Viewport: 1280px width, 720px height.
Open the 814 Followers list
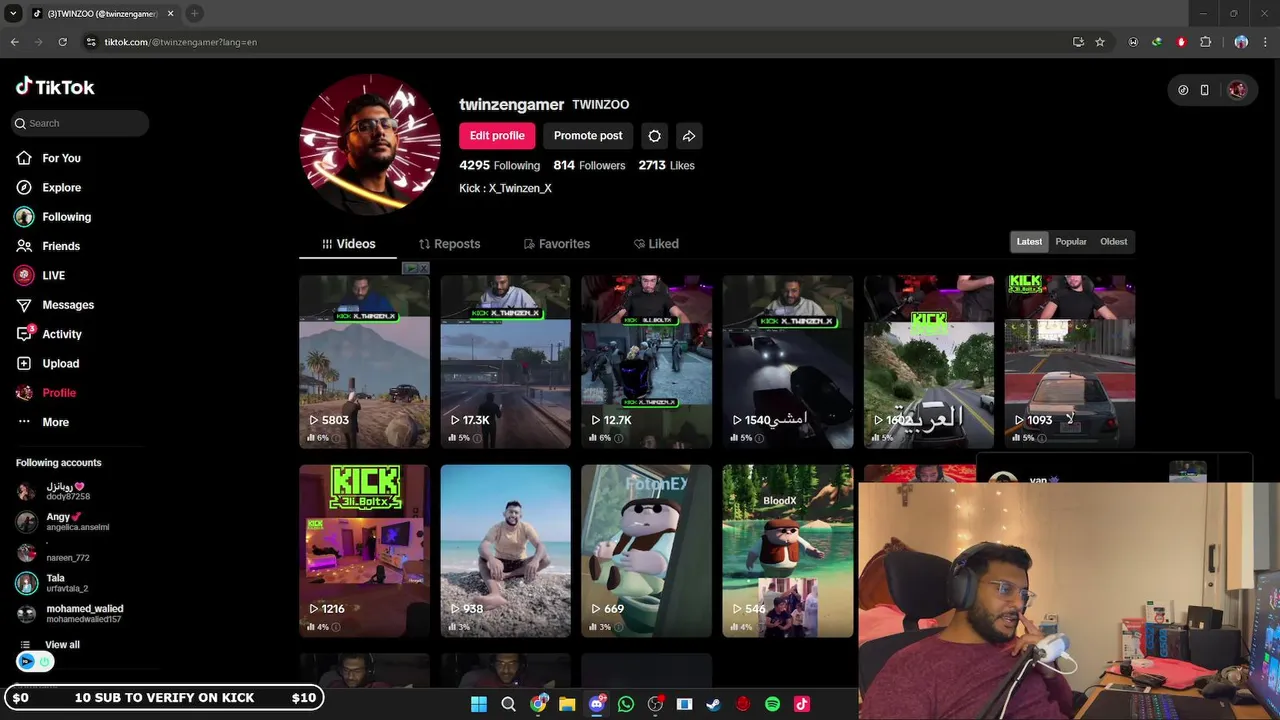click(x=589, y=166)
